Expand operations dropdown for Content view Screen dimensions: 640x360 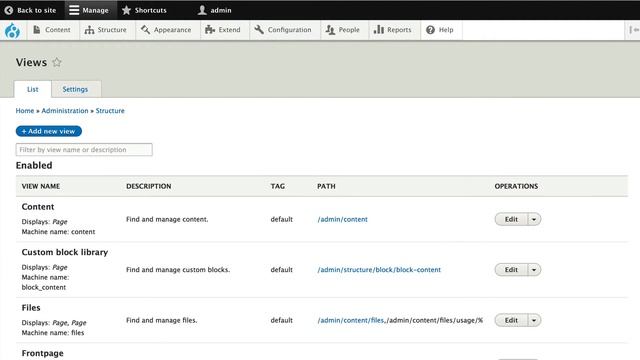(x=534, y=219)
